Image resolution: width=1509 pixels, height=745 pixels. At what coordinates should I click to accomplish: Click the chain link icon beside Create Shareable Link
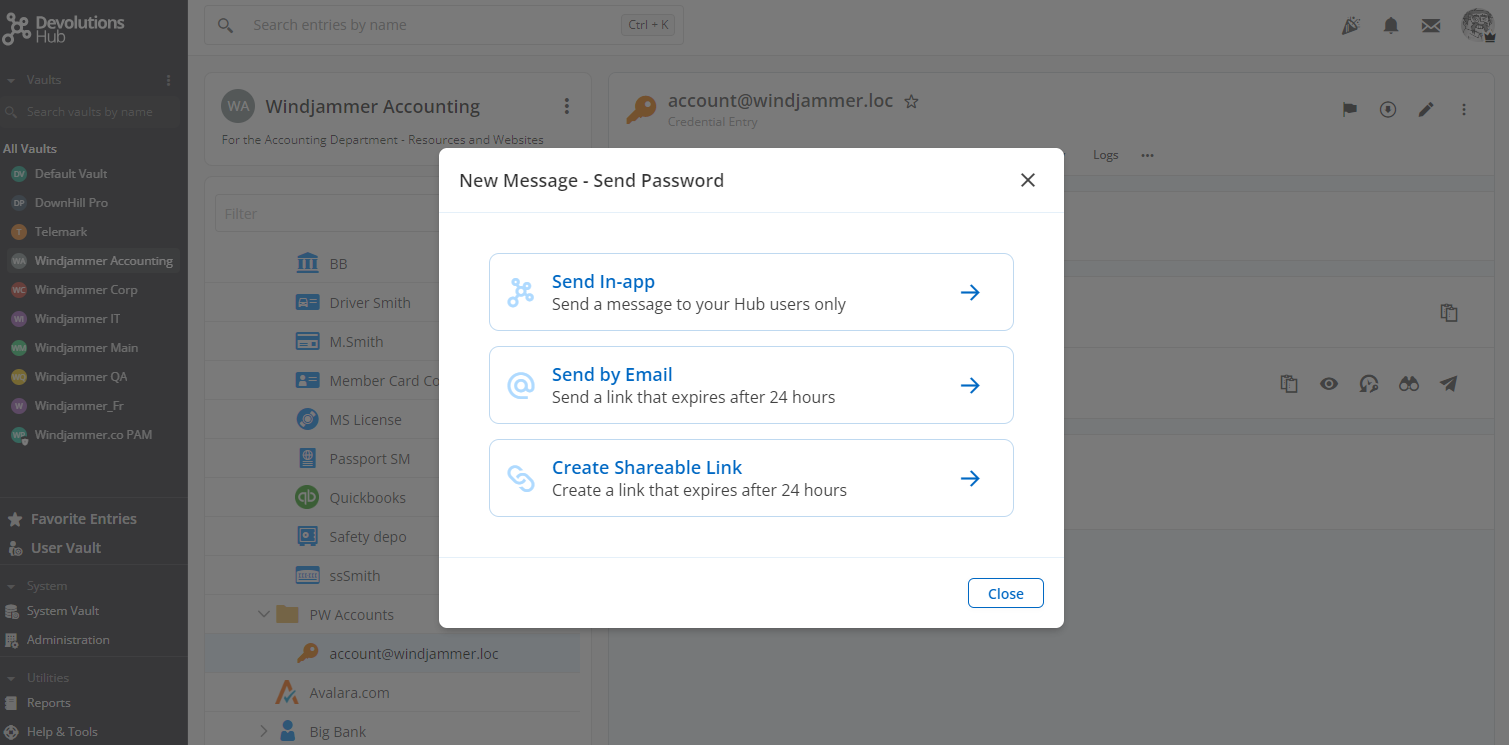pyautogui.click(x=521, y=478)
